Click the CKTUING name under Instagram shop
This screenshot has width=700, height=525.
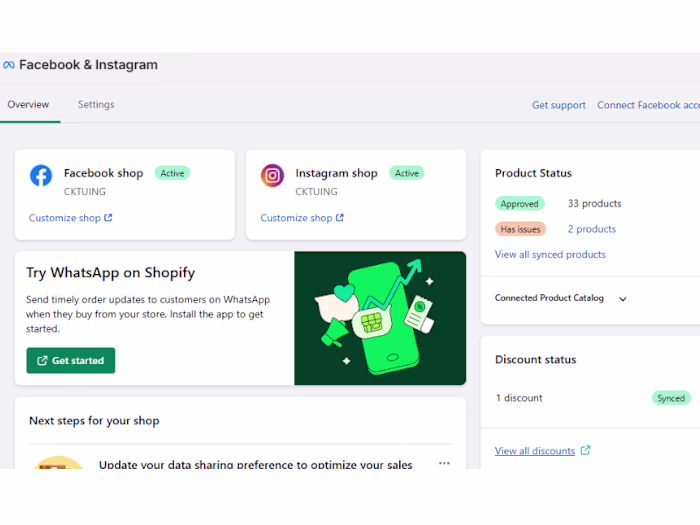point(317,192)
